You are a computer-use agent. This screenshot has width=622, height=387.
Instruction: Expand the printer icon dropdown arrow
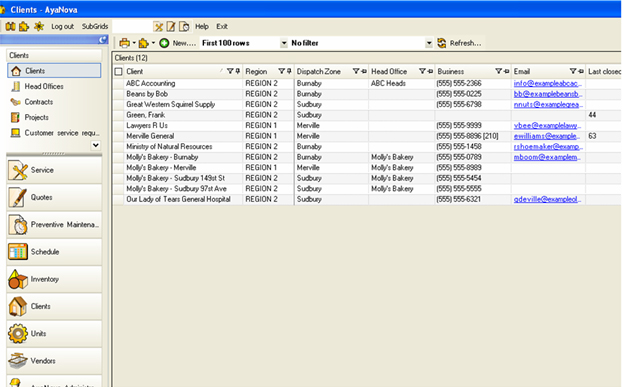pos(134,43)
